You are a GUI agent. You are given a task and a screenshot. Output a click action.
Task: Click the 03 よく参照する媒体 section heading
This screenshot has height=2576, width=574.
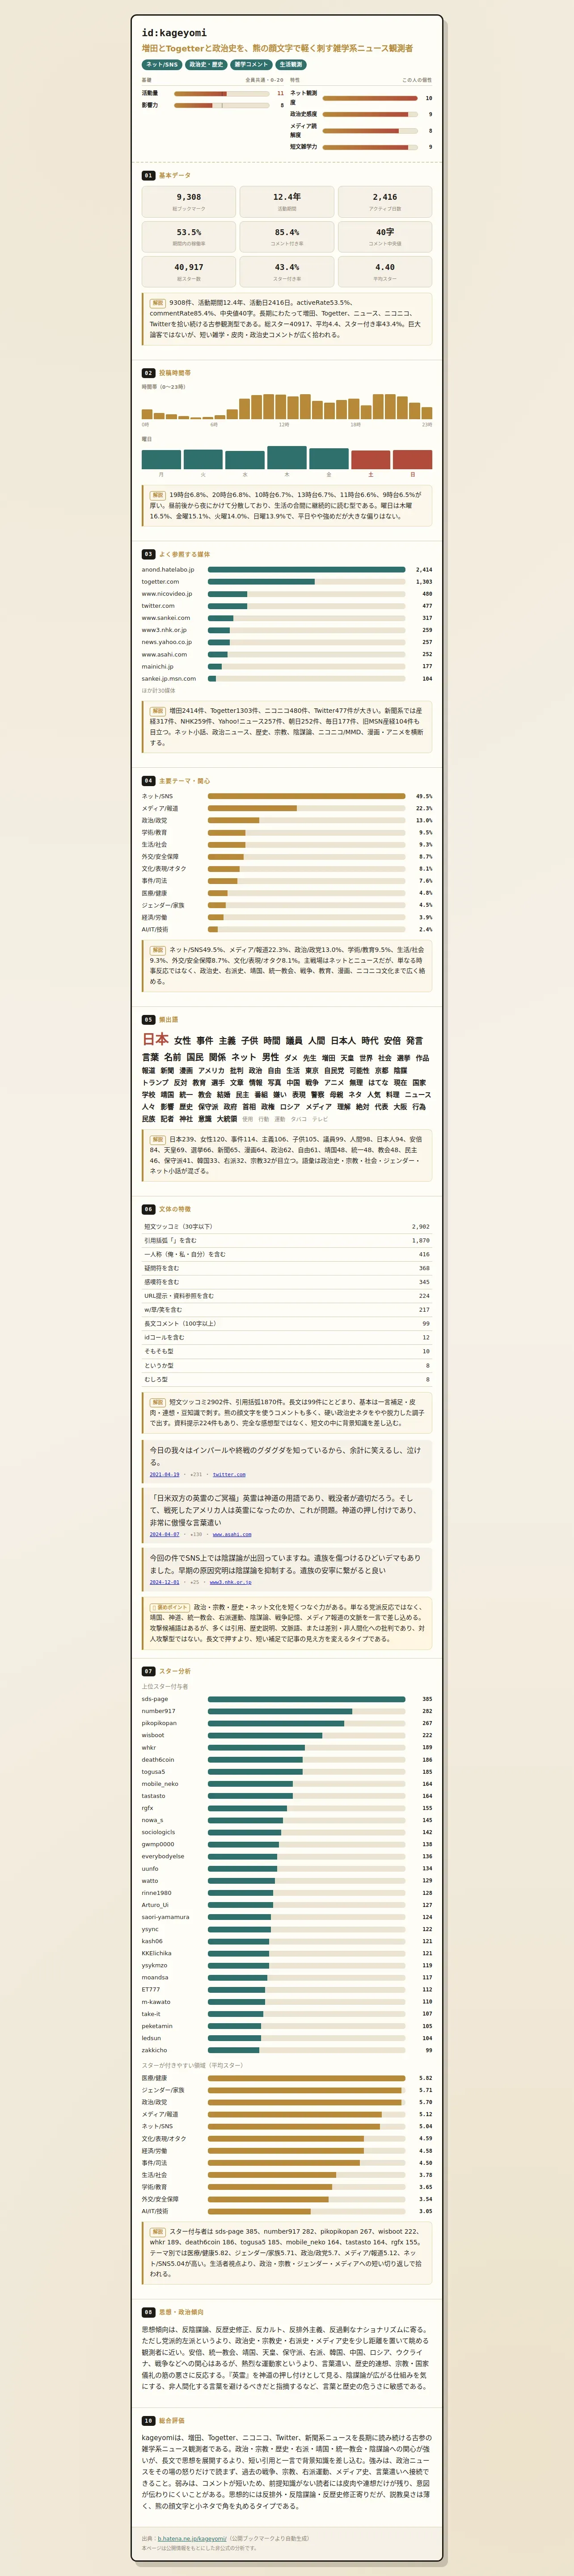176,554
